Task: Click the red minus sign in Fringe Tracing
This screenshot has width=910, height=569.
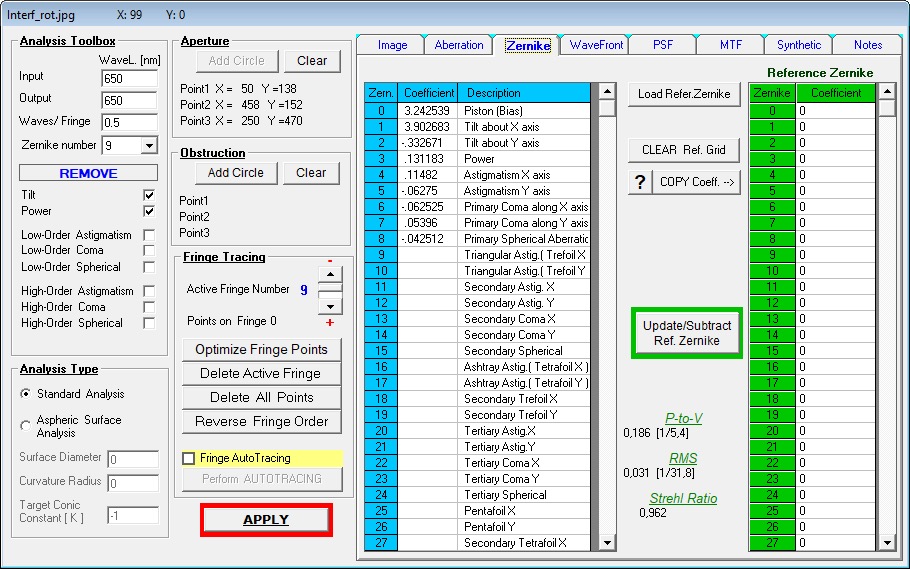Action: tap(330, 260)
